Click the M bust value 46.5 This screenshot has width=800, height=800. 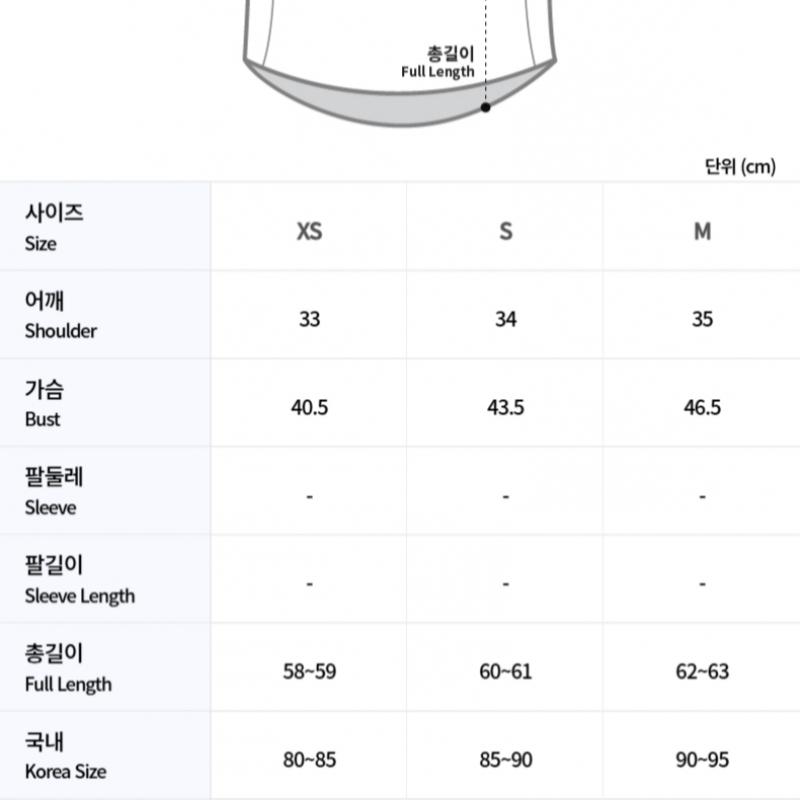(x=702, y=407)
